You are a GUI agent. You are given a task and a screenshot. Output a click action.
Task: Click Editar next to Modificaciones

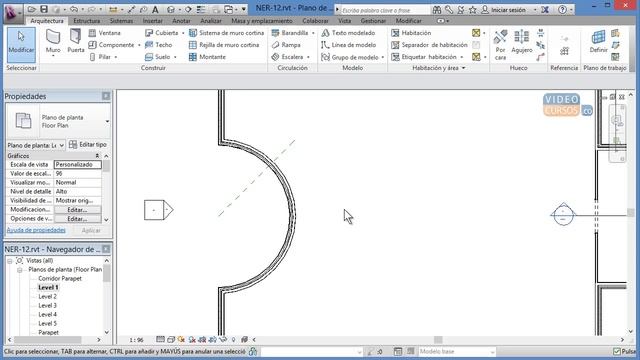coord(77,210)
